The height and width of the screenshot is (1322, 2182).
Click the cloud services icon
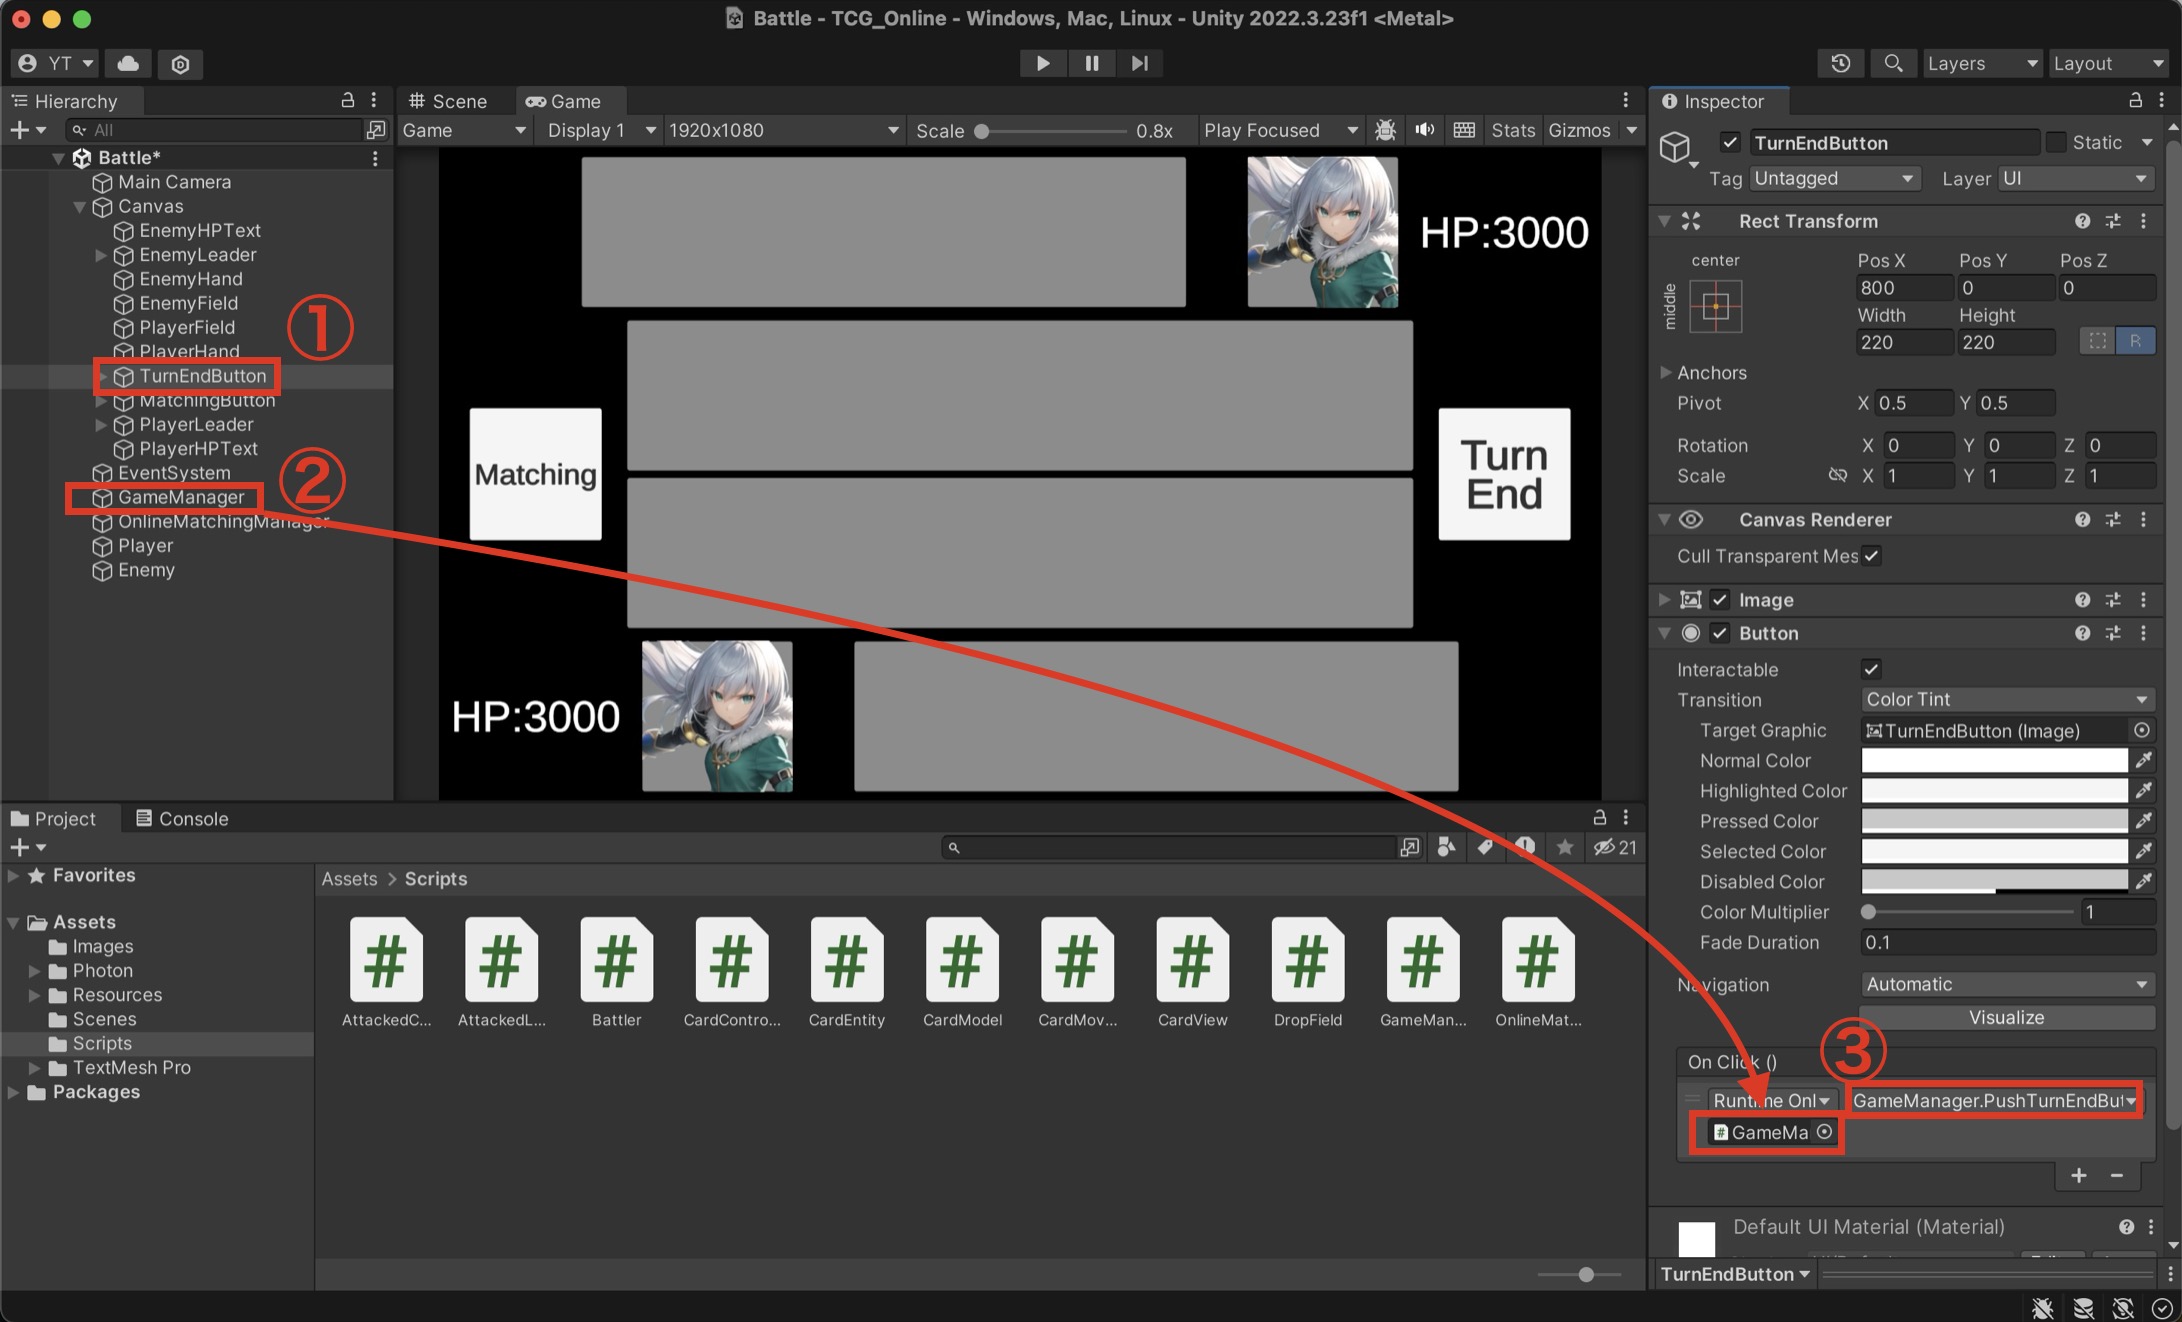click(x=128, y=63)
